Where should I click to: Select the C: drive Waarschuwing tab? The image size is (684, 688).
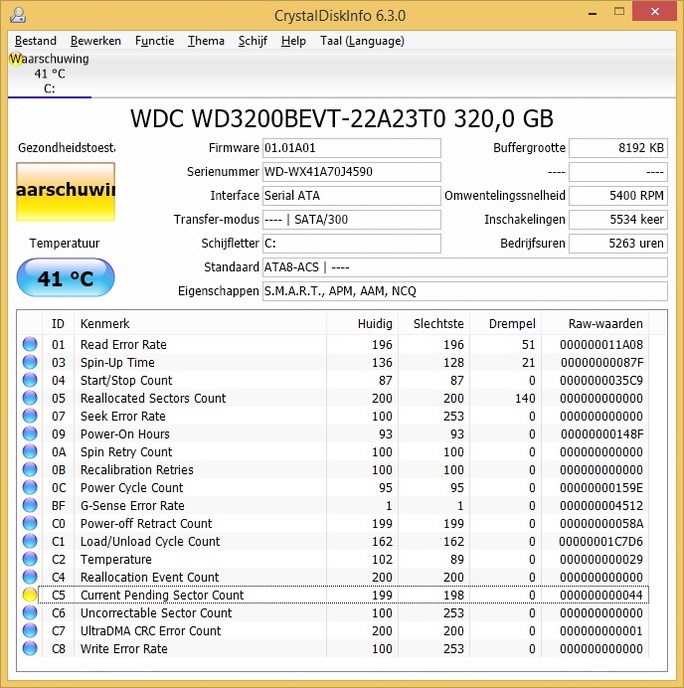point(50,74)
